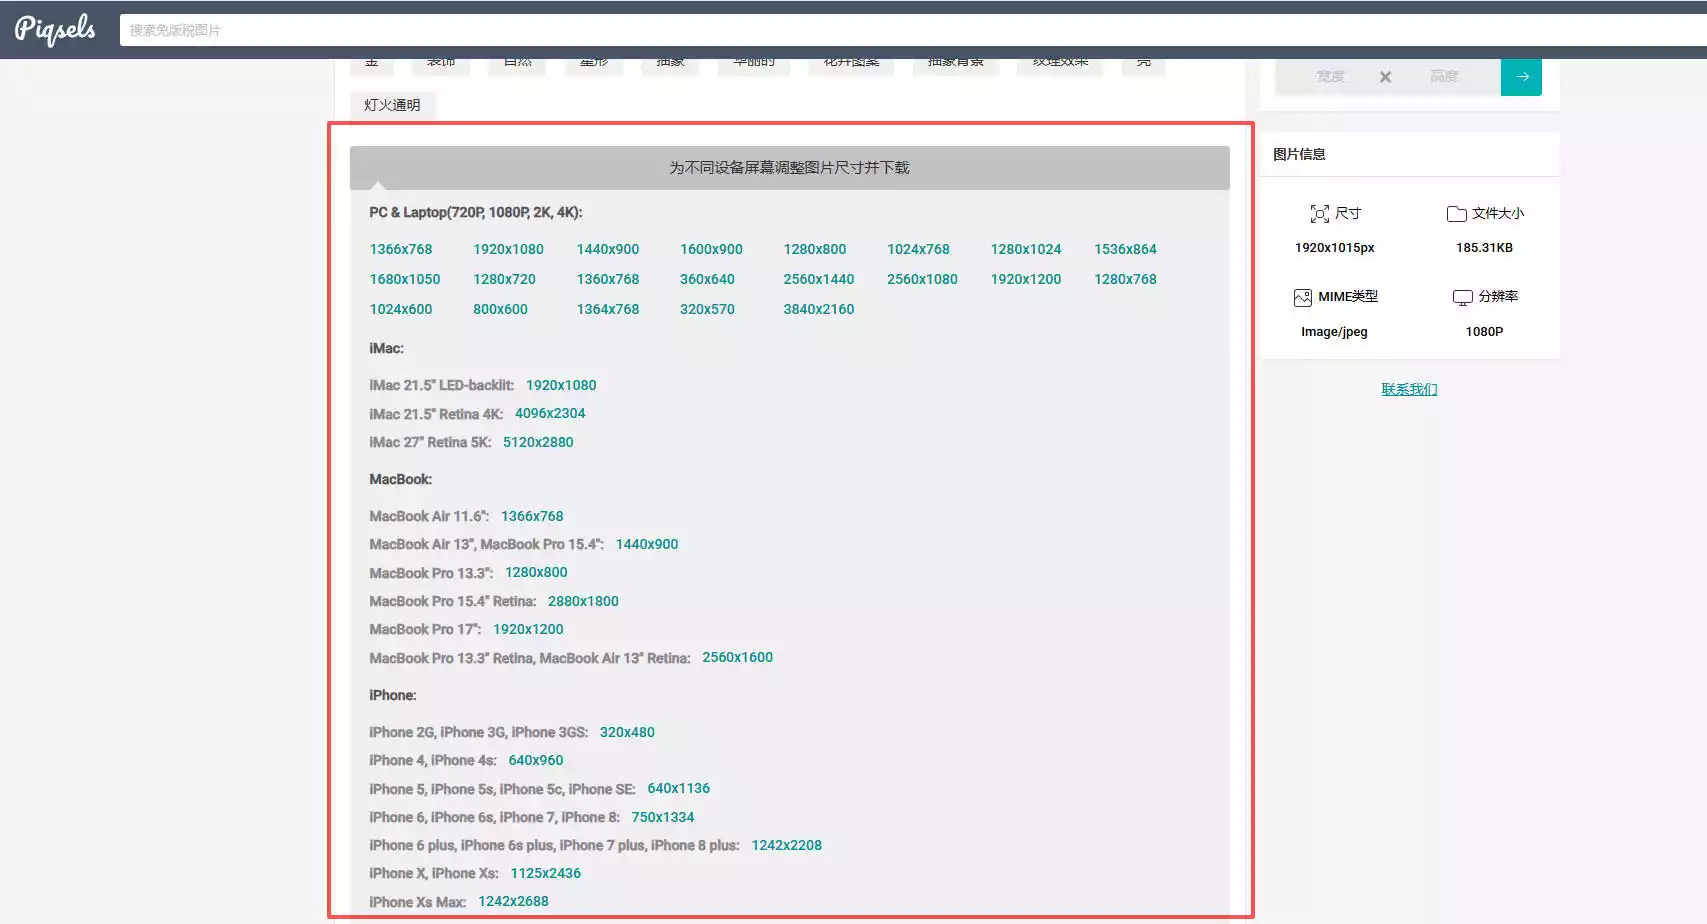The image size is (1707, 924).
Task: Choose iMac Retina 4K 4096x2304 size
Action: (x=550, y=414)
